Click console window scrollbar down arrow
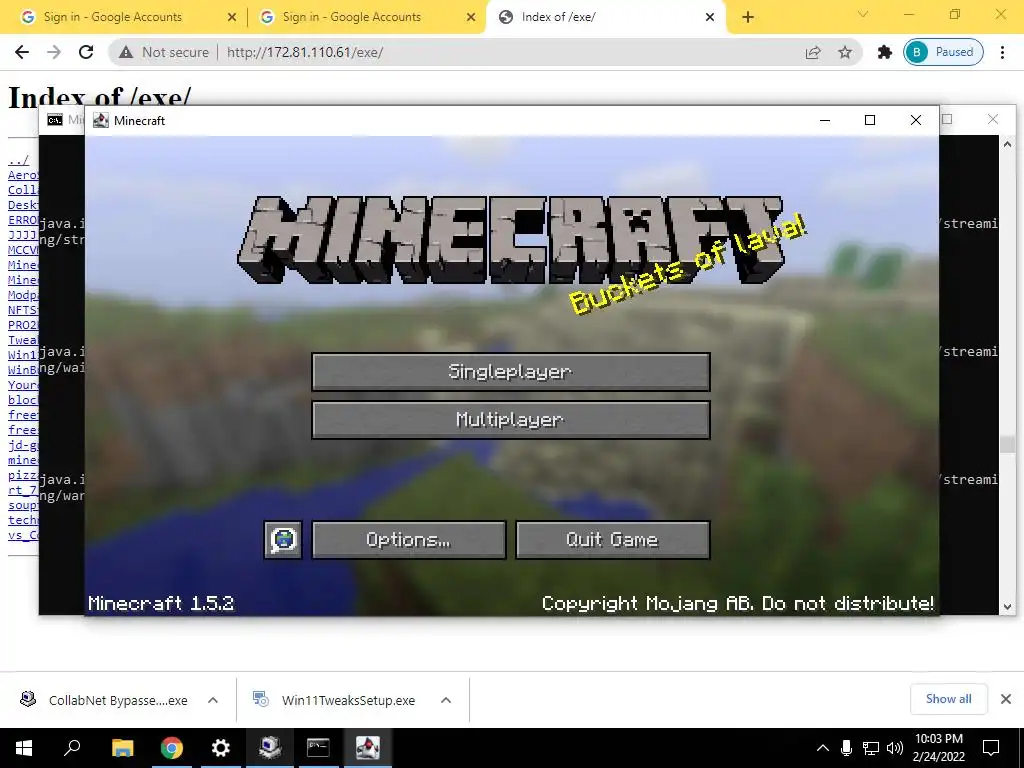 1007,607
